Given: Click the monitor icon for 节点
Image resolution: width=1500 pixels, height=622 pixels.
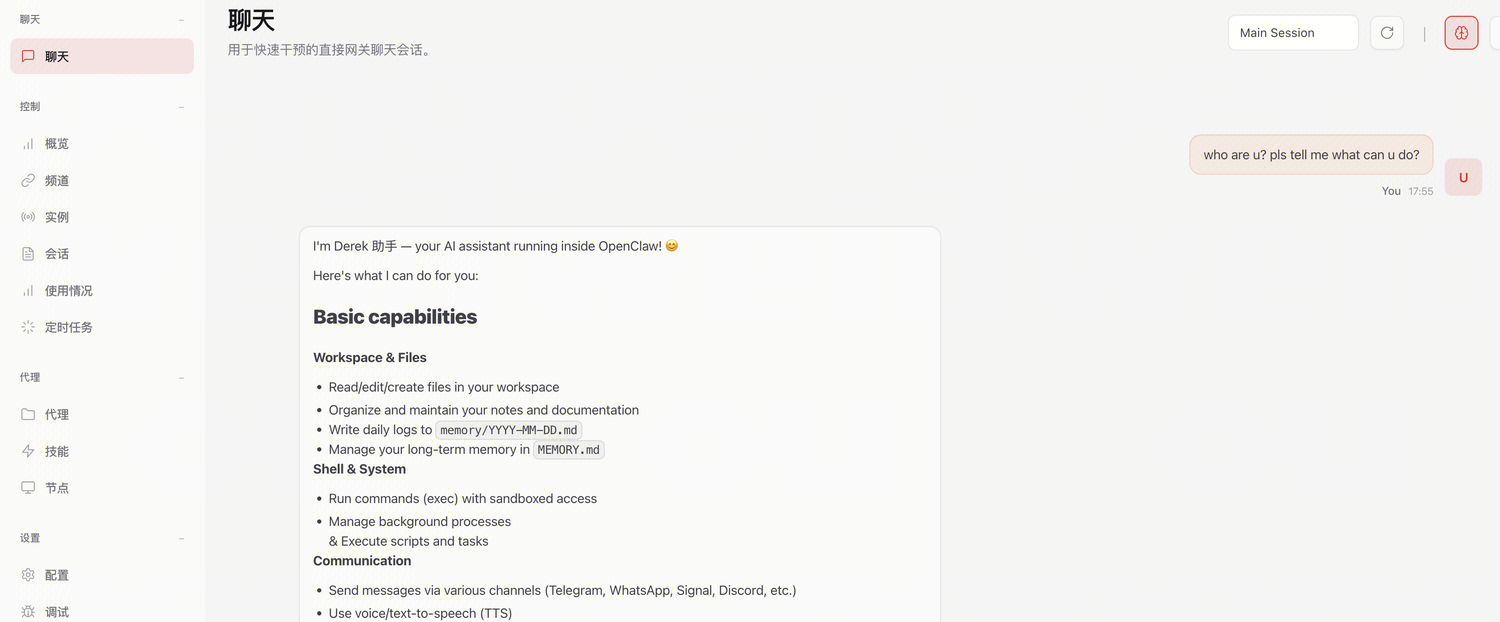Looking at the screenshot, I should [x=28, y=488].
